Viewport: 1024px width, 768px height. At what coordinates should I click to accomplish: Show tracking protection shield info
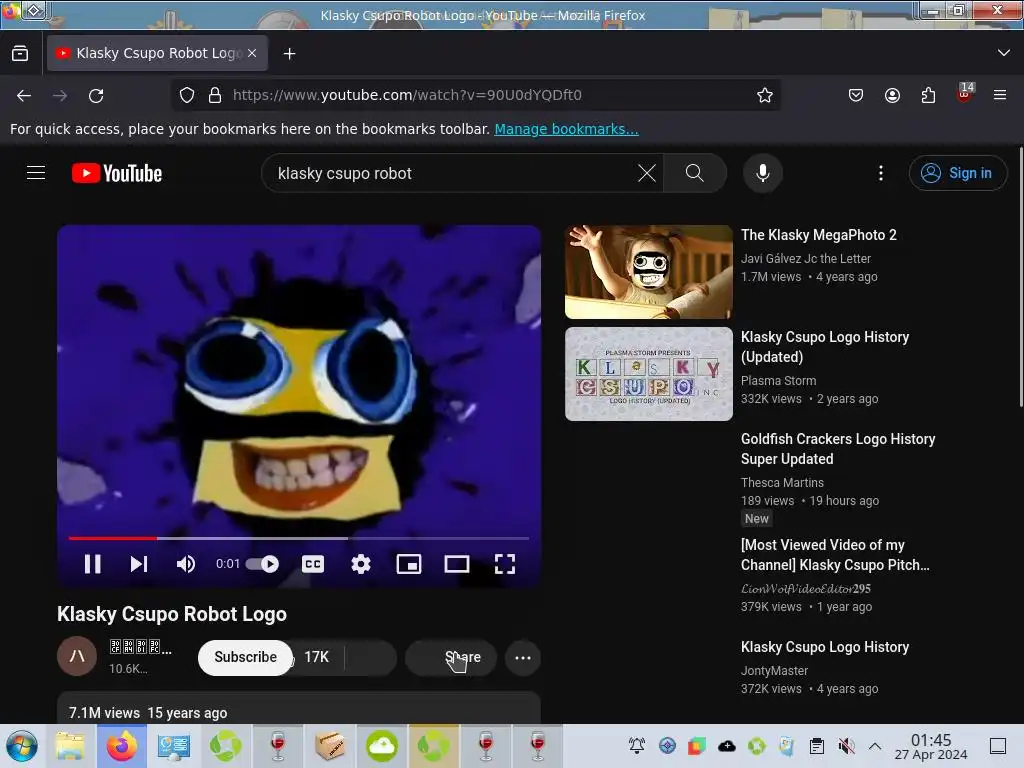187,95
